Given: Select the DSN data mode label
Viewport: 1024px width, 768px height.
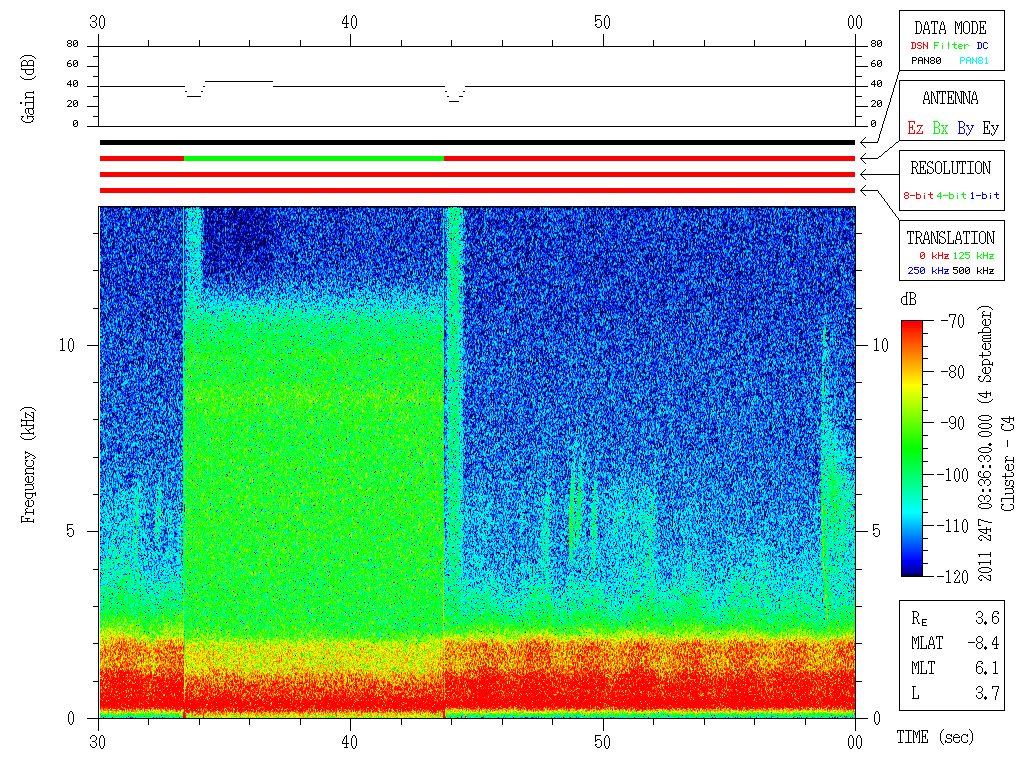Looking at the screenshot, I should 920,46.
